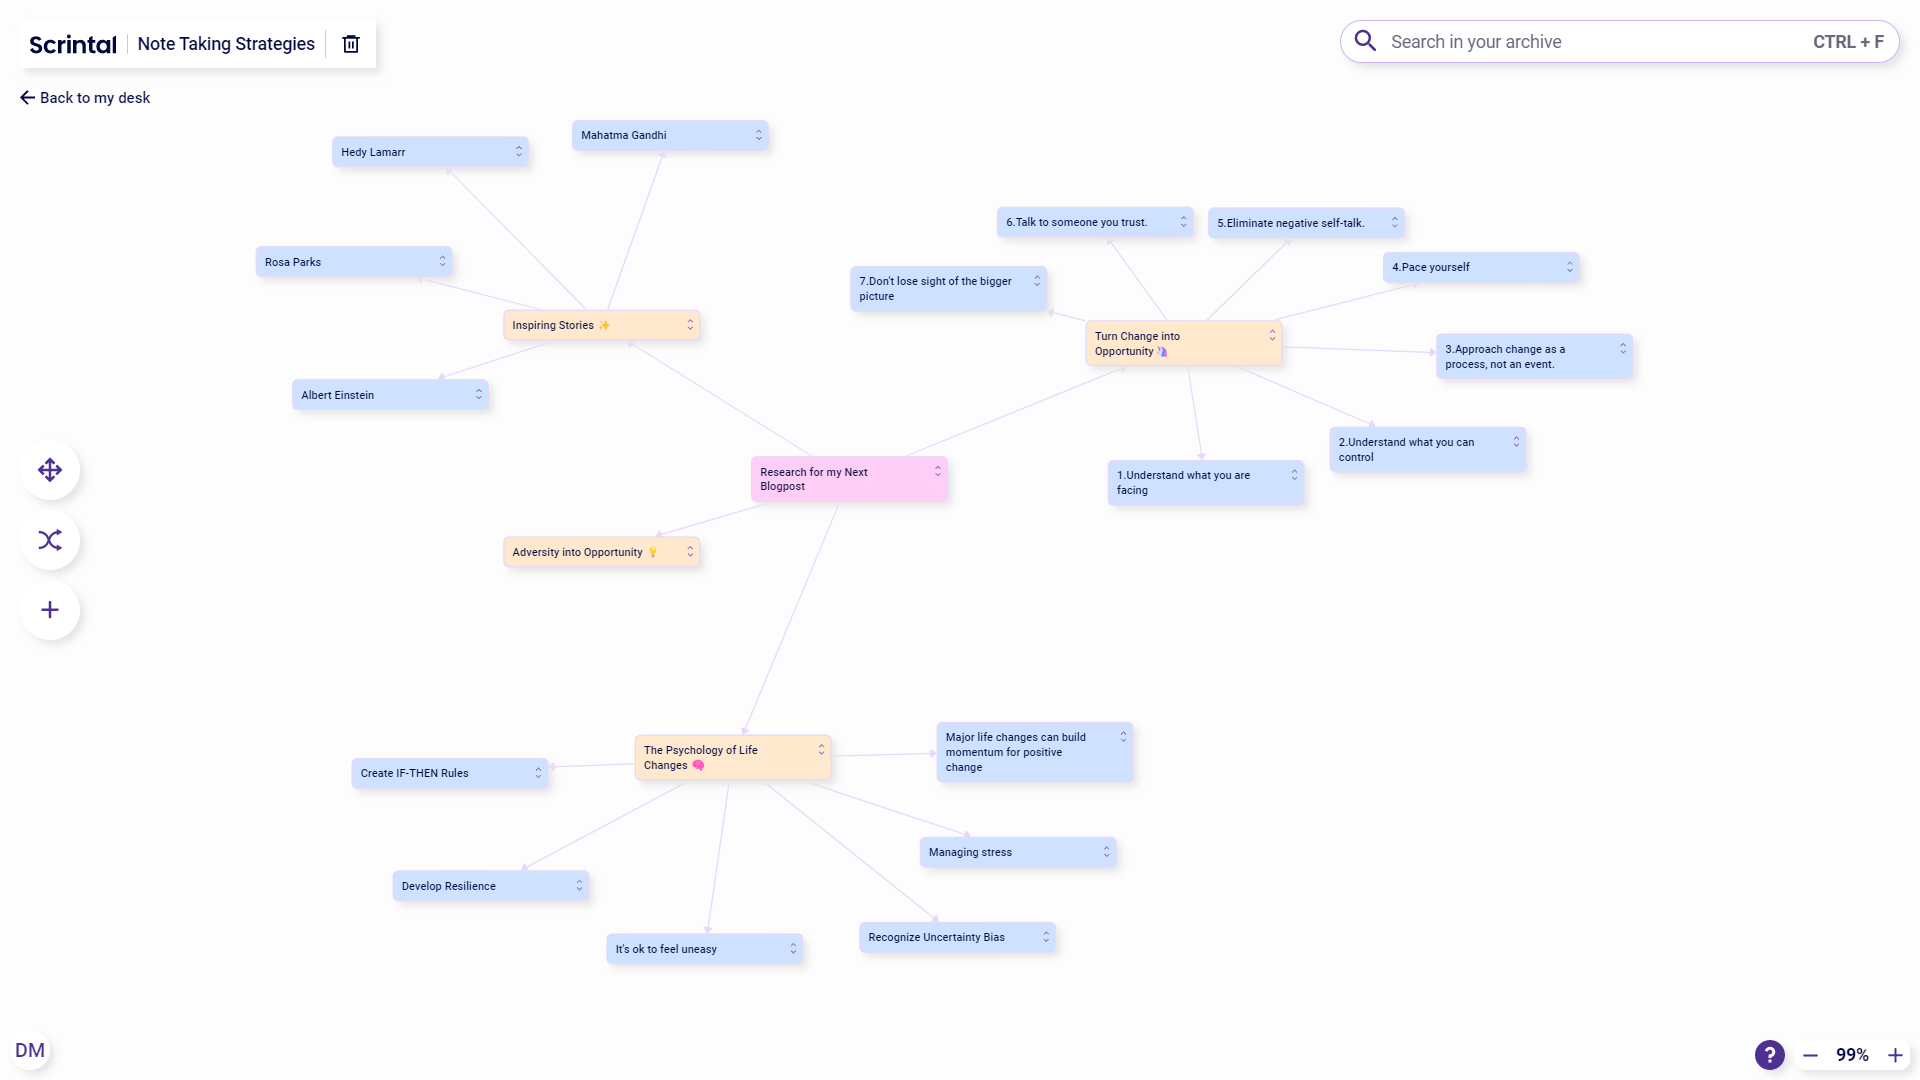1920x1080 pixels.
Task: Expand the Develop Resilience card
Action: 579,886
